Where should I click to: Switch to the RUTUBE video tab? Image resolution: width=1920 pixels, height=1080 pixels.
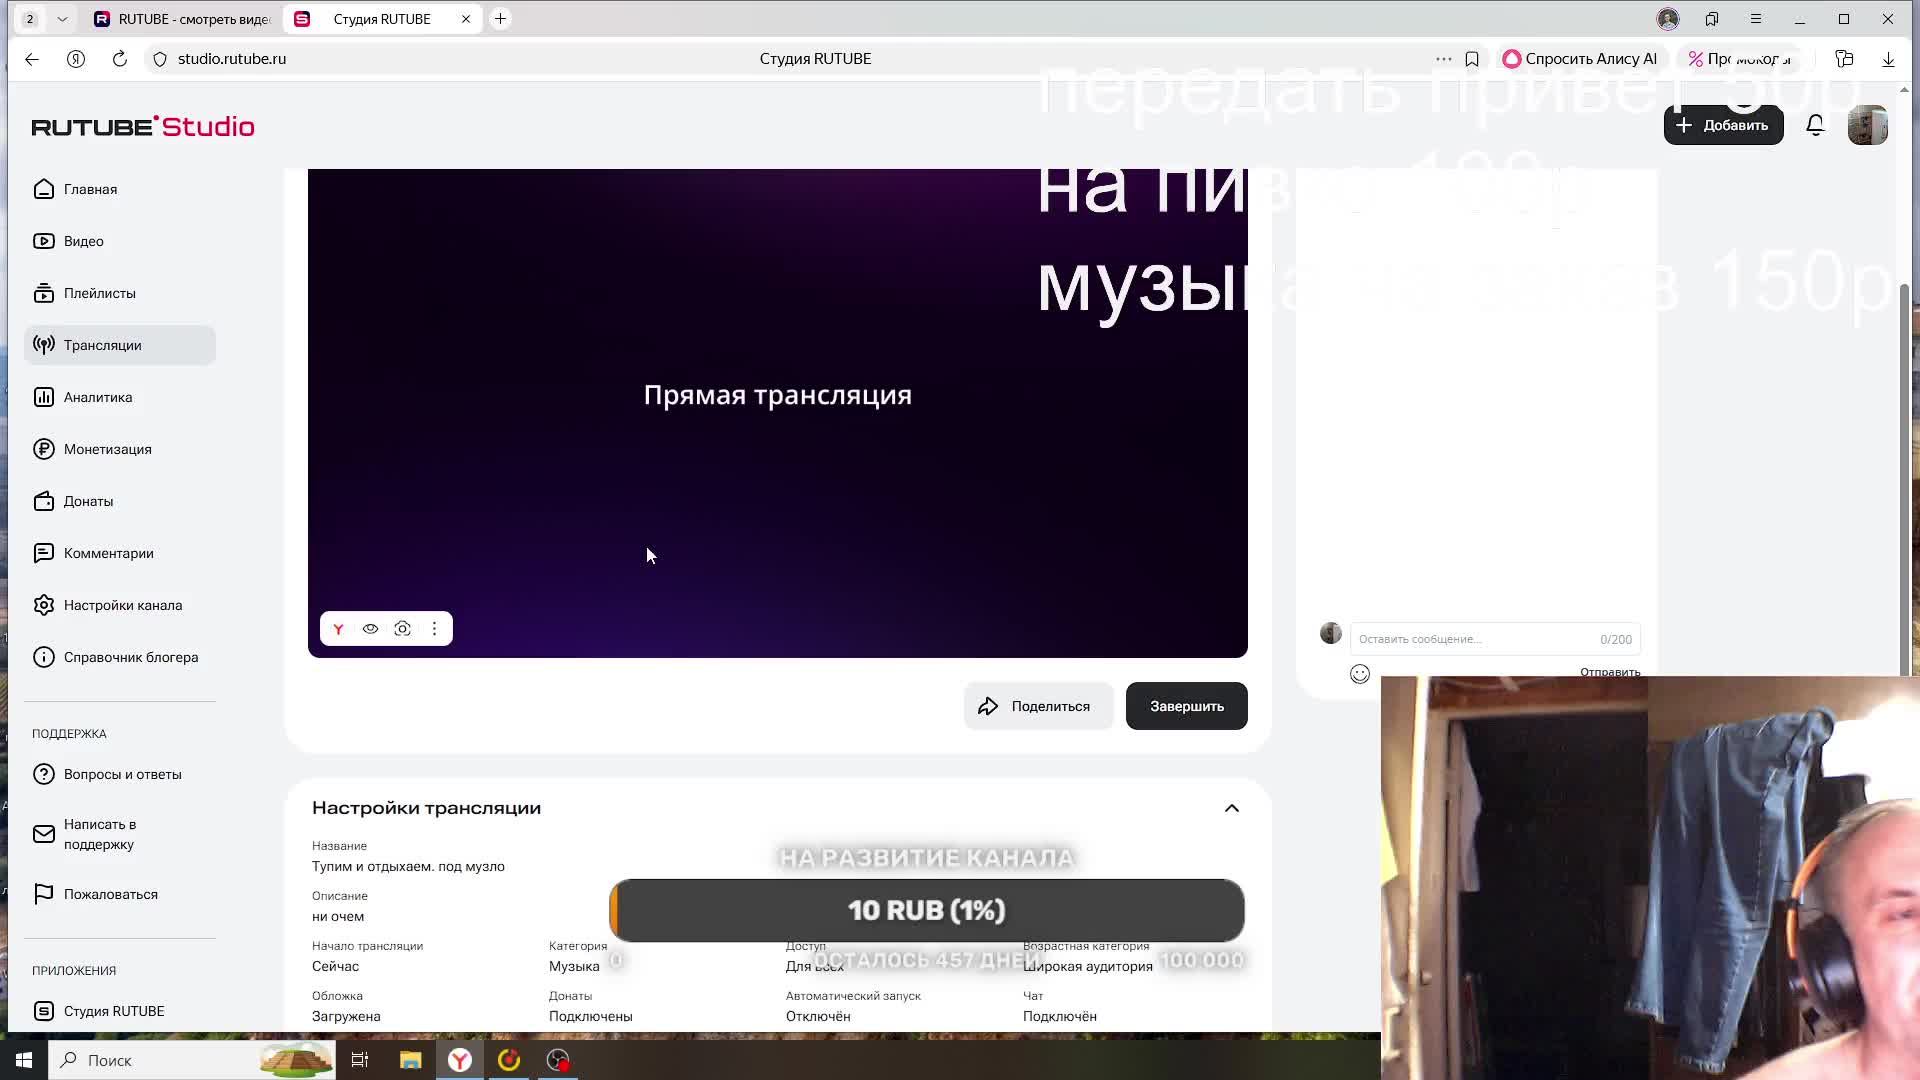[182, 19]
